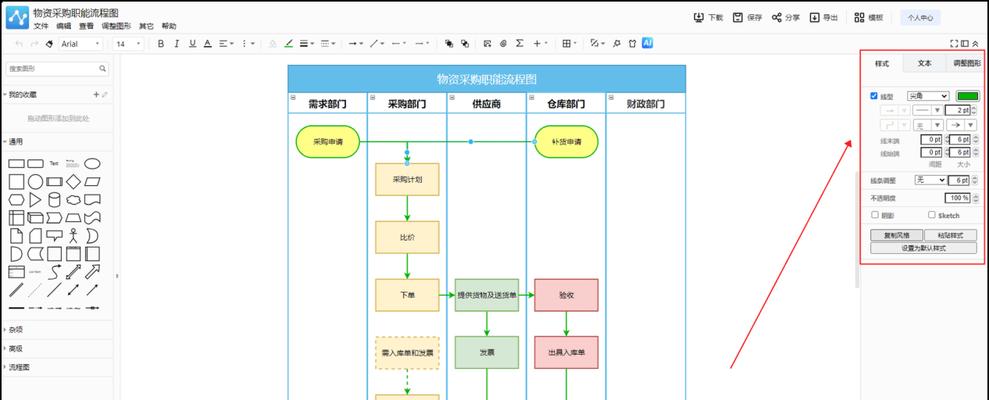The width and height of the screenshot is (989, 400).
Task: Open the waypoint line style dropdown
Action: tap(377, 44)
